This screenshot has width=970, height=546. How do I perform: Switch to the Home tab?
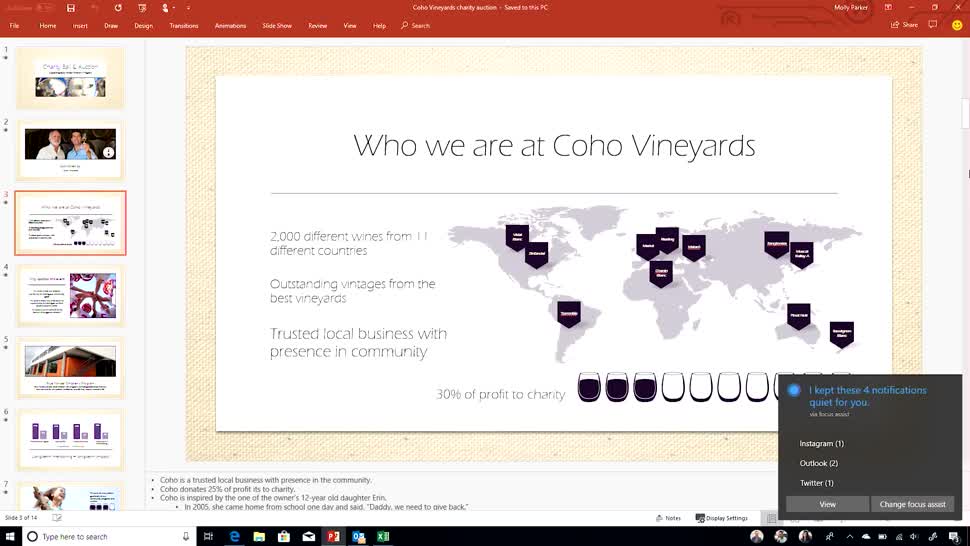click(48, 25)
